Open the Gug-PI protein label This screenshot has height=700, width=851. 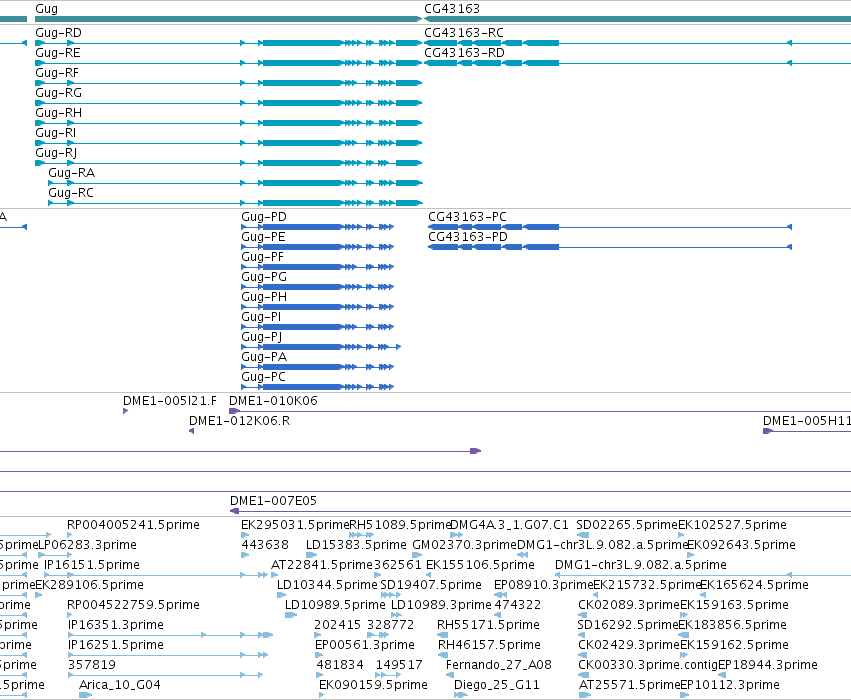pos(261,317)
